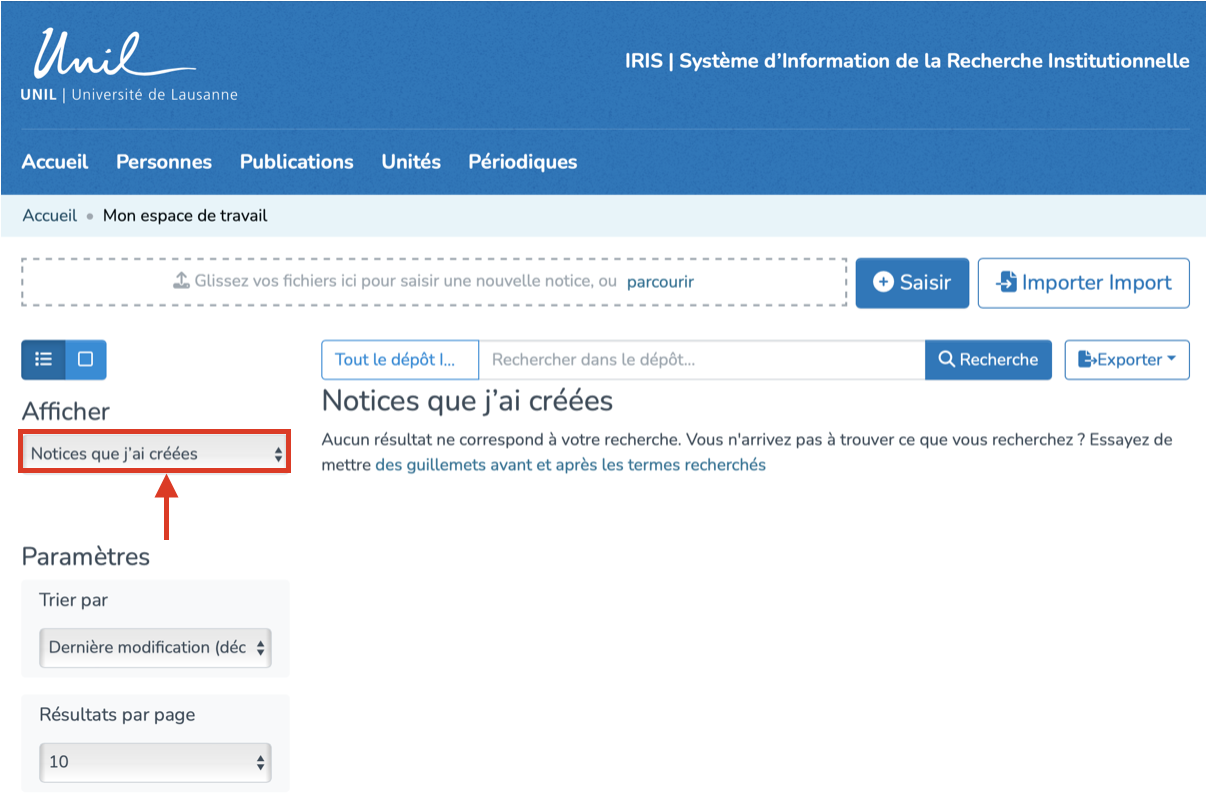This screenshot has height=796, width=1218.
Task: Open the 'Résultats par page' dropdown
Action: pyautogui.click(x=155, y=762)
